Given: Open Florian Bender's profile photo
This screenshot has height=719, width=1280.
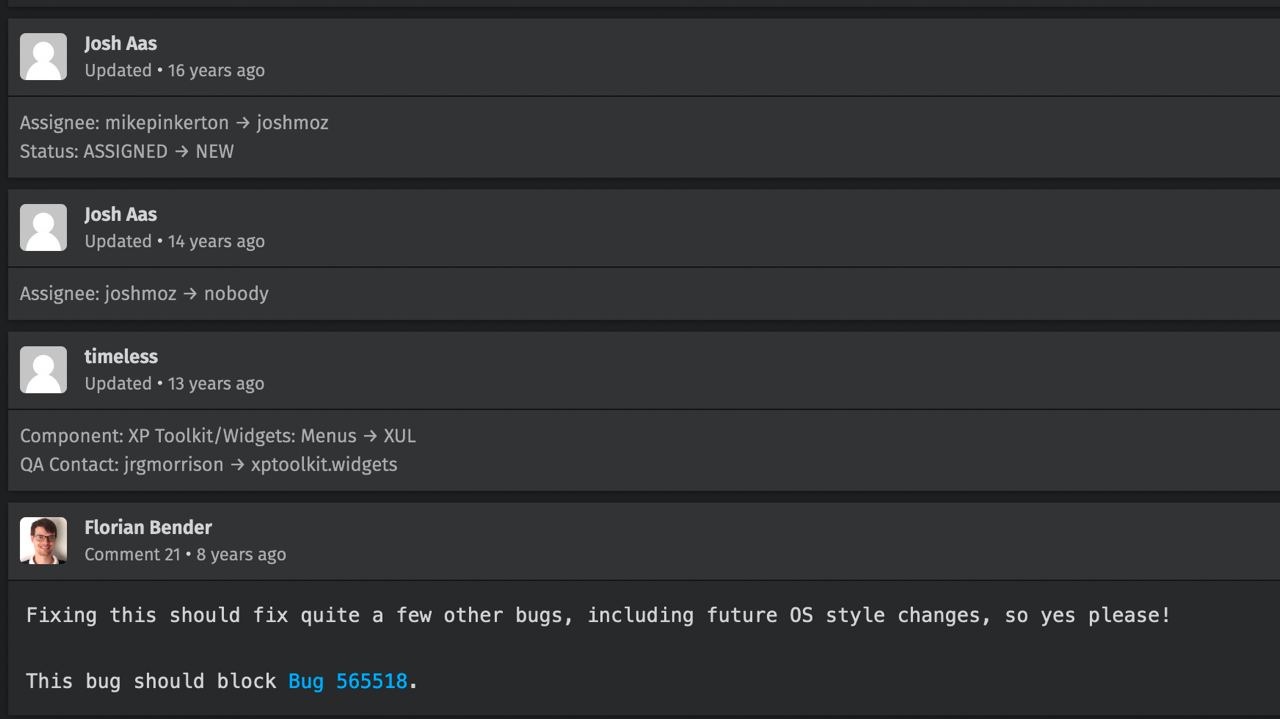Looking at the screenshot, I should [43, 541].
